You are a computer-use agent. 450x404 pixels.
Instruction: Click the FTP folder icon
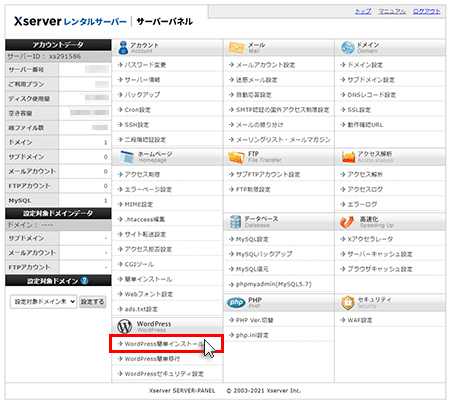(x=236, y=157)
